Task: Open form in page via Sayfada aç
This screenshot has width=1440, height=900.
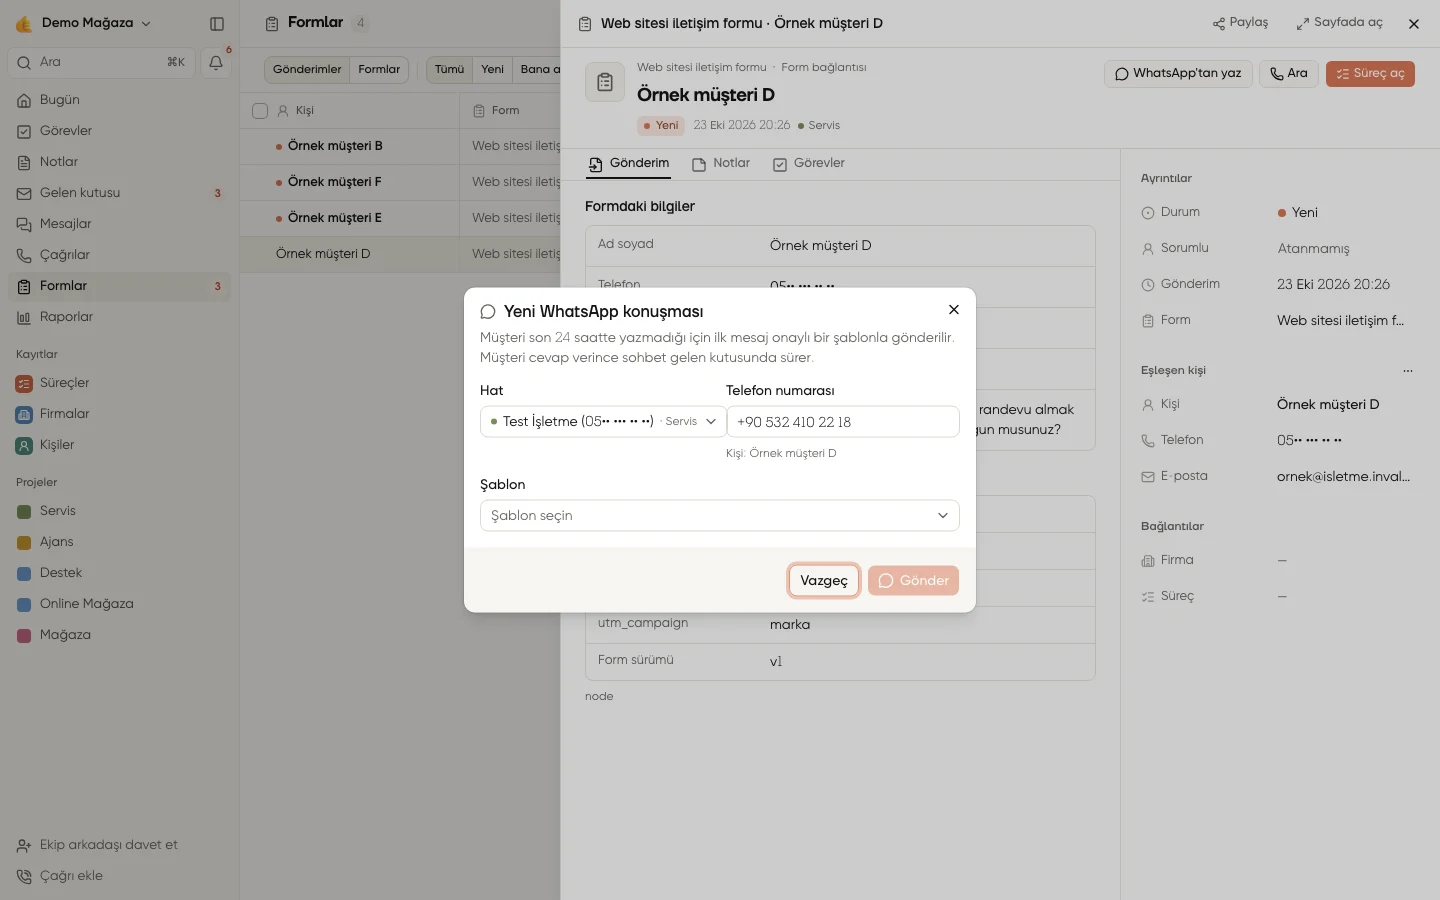Action: point(1339,23)
